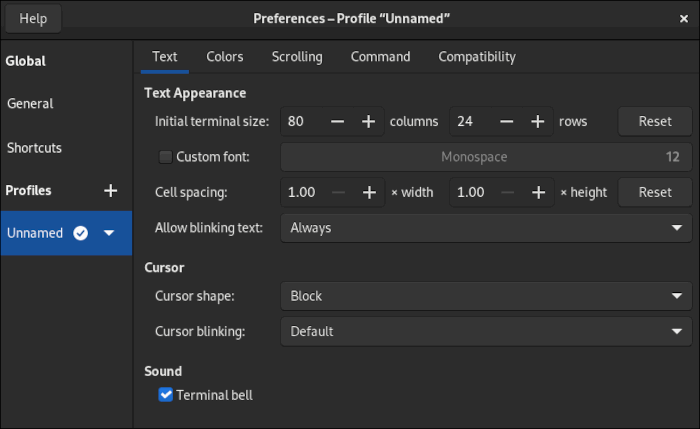The image size is (700, 429).
Task: Increase the cell spacing height value
Action: point(538,192)
